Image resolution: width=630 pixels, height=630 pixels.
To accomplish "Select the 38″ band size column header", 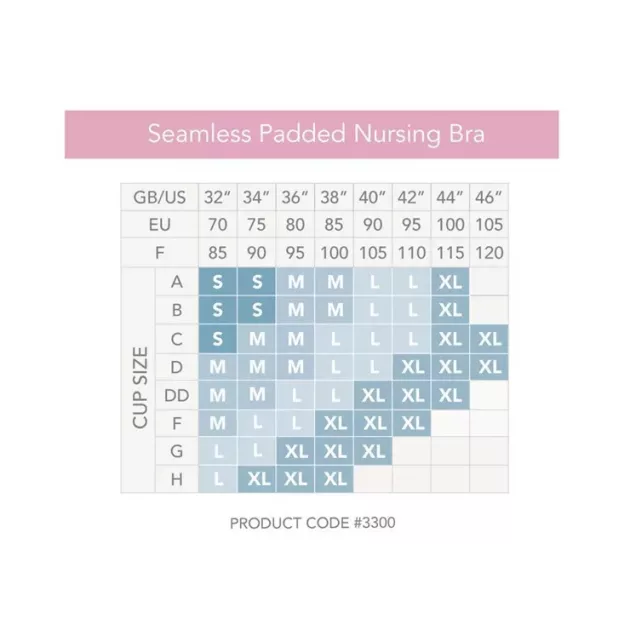I will (x=335, y=197).
